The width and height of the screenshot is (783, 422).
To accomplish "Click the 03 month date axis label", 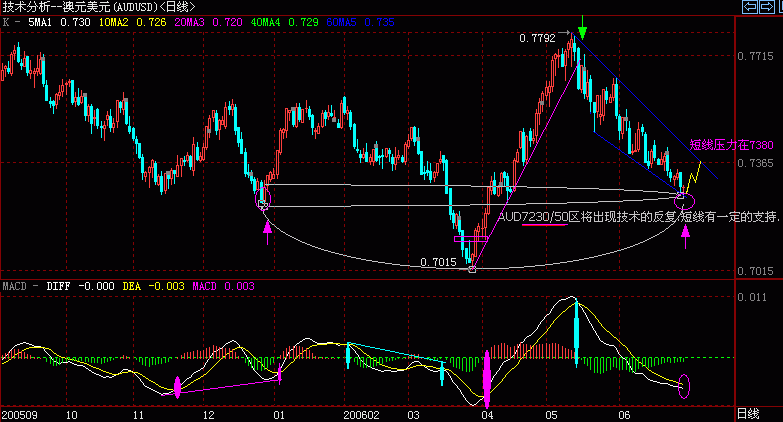I will 413,415.
